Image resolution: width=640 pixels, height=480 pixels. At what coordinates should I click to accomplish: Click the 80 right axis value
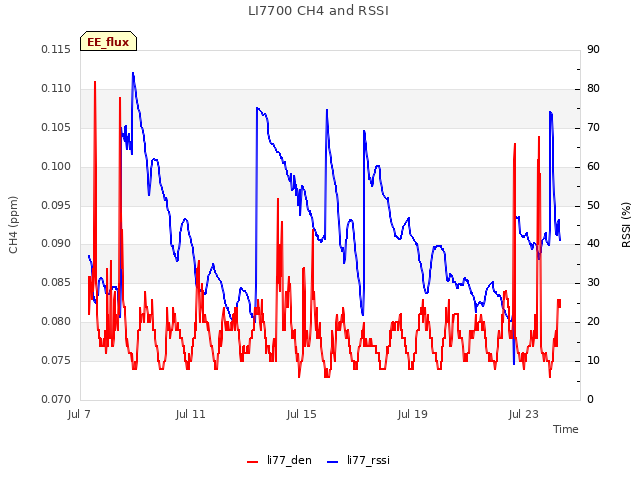pyautogui.click(x=593, y=89)
